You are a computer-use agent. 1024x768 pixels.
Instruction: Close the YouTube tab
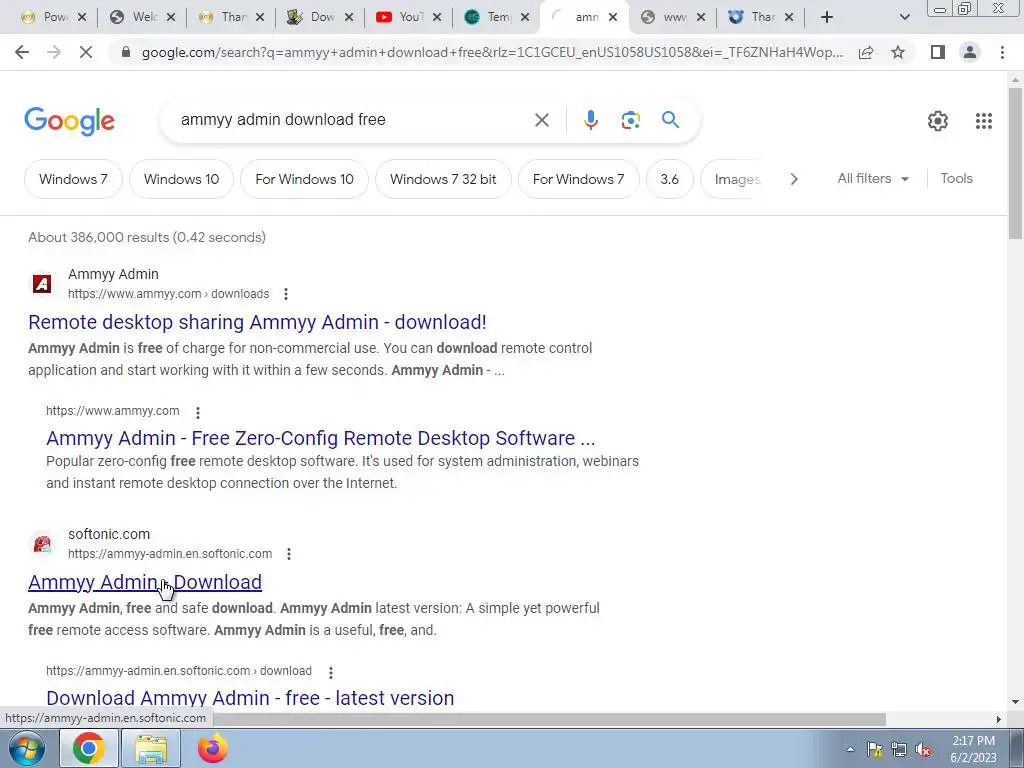pyautogui.click(x=437, y=18)
